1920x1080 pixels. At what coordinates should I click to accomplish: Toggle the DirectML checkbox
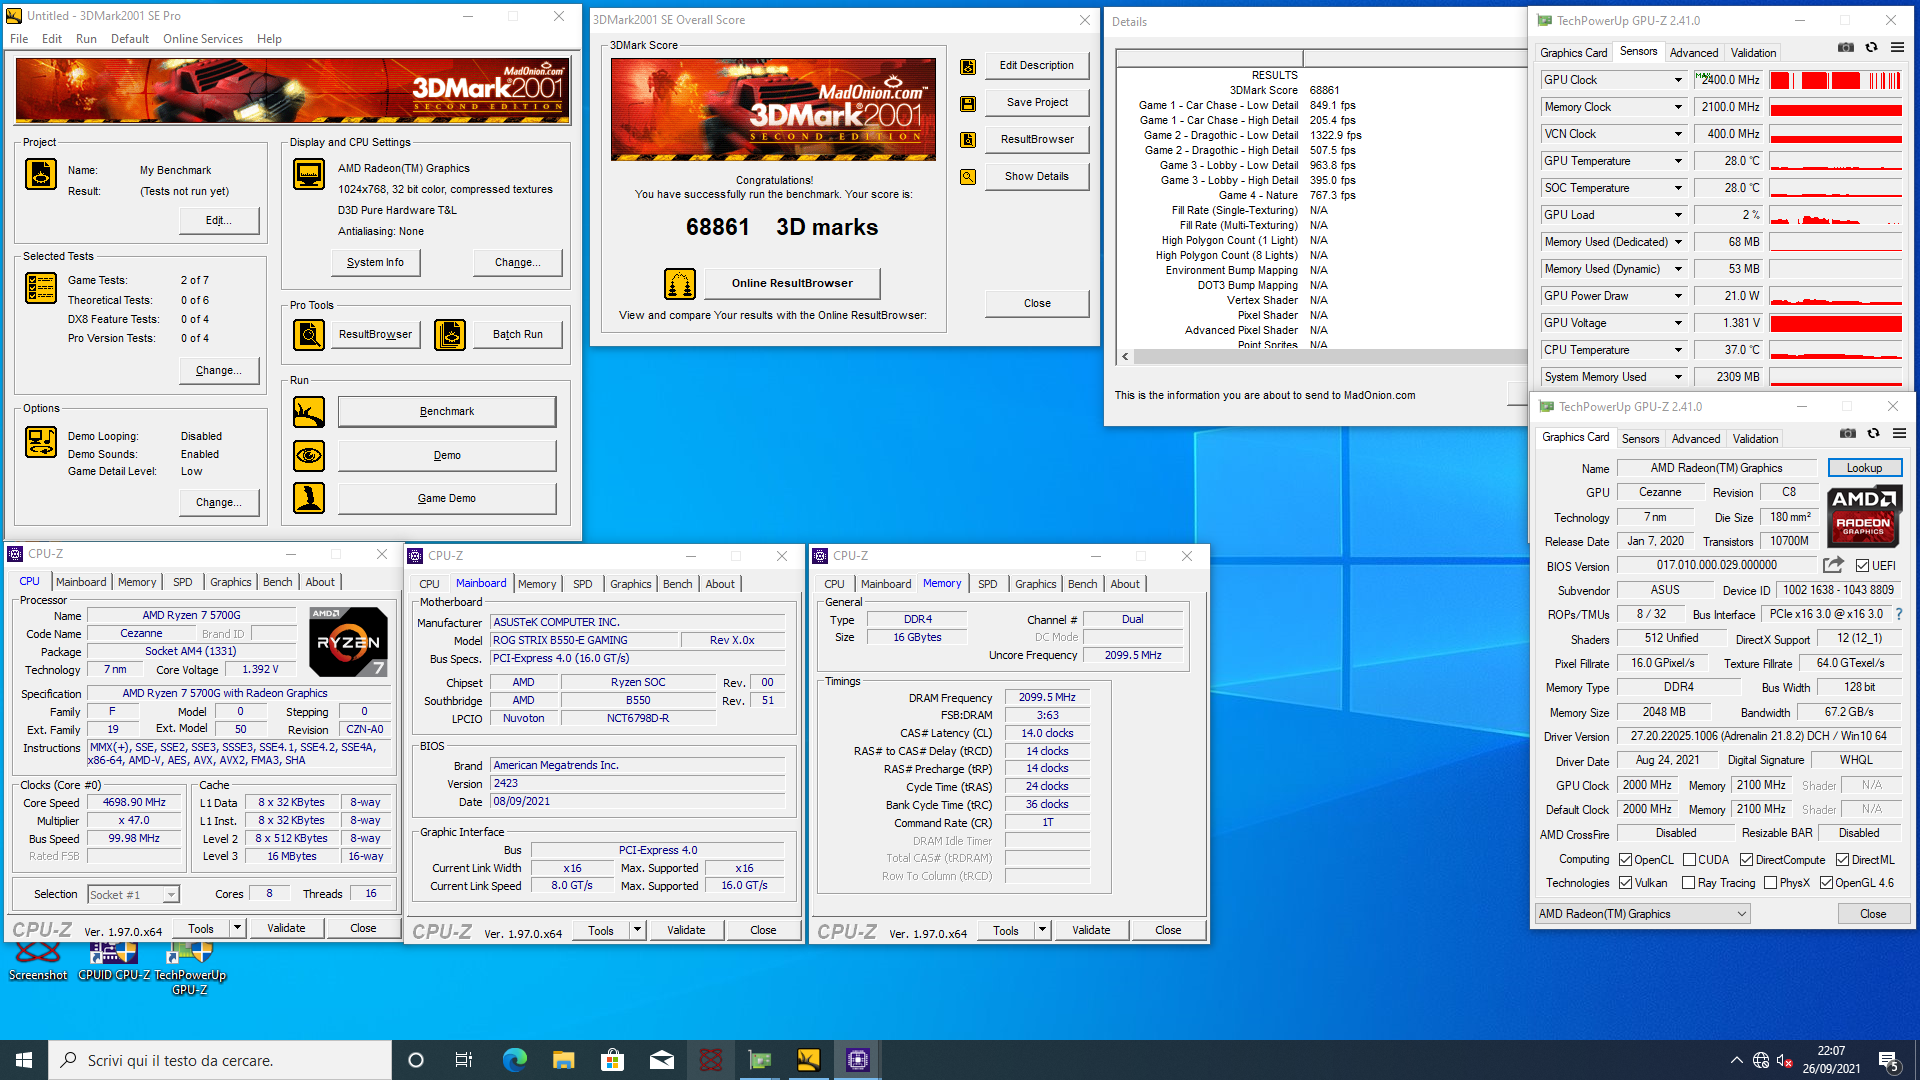1842,860
